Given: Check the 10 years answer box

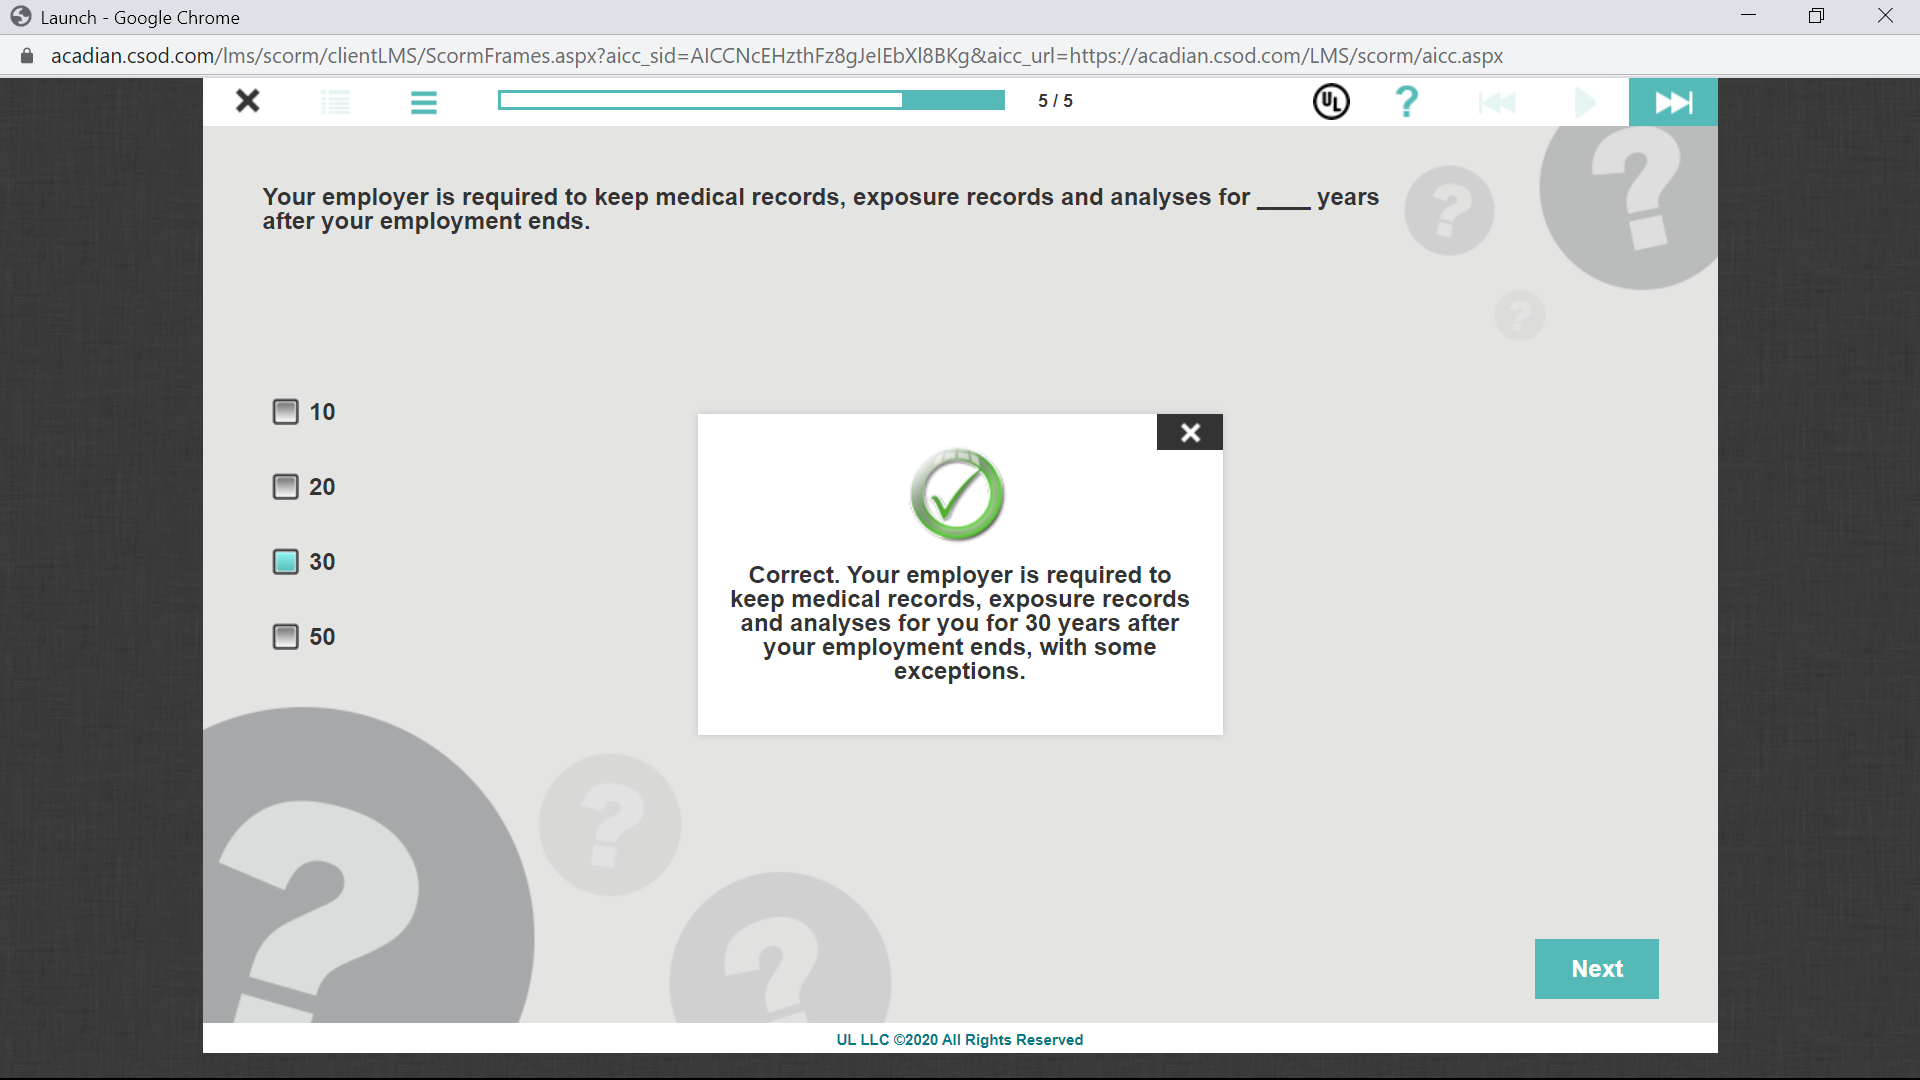Looking at the screenshot, I should click(286, 412).
